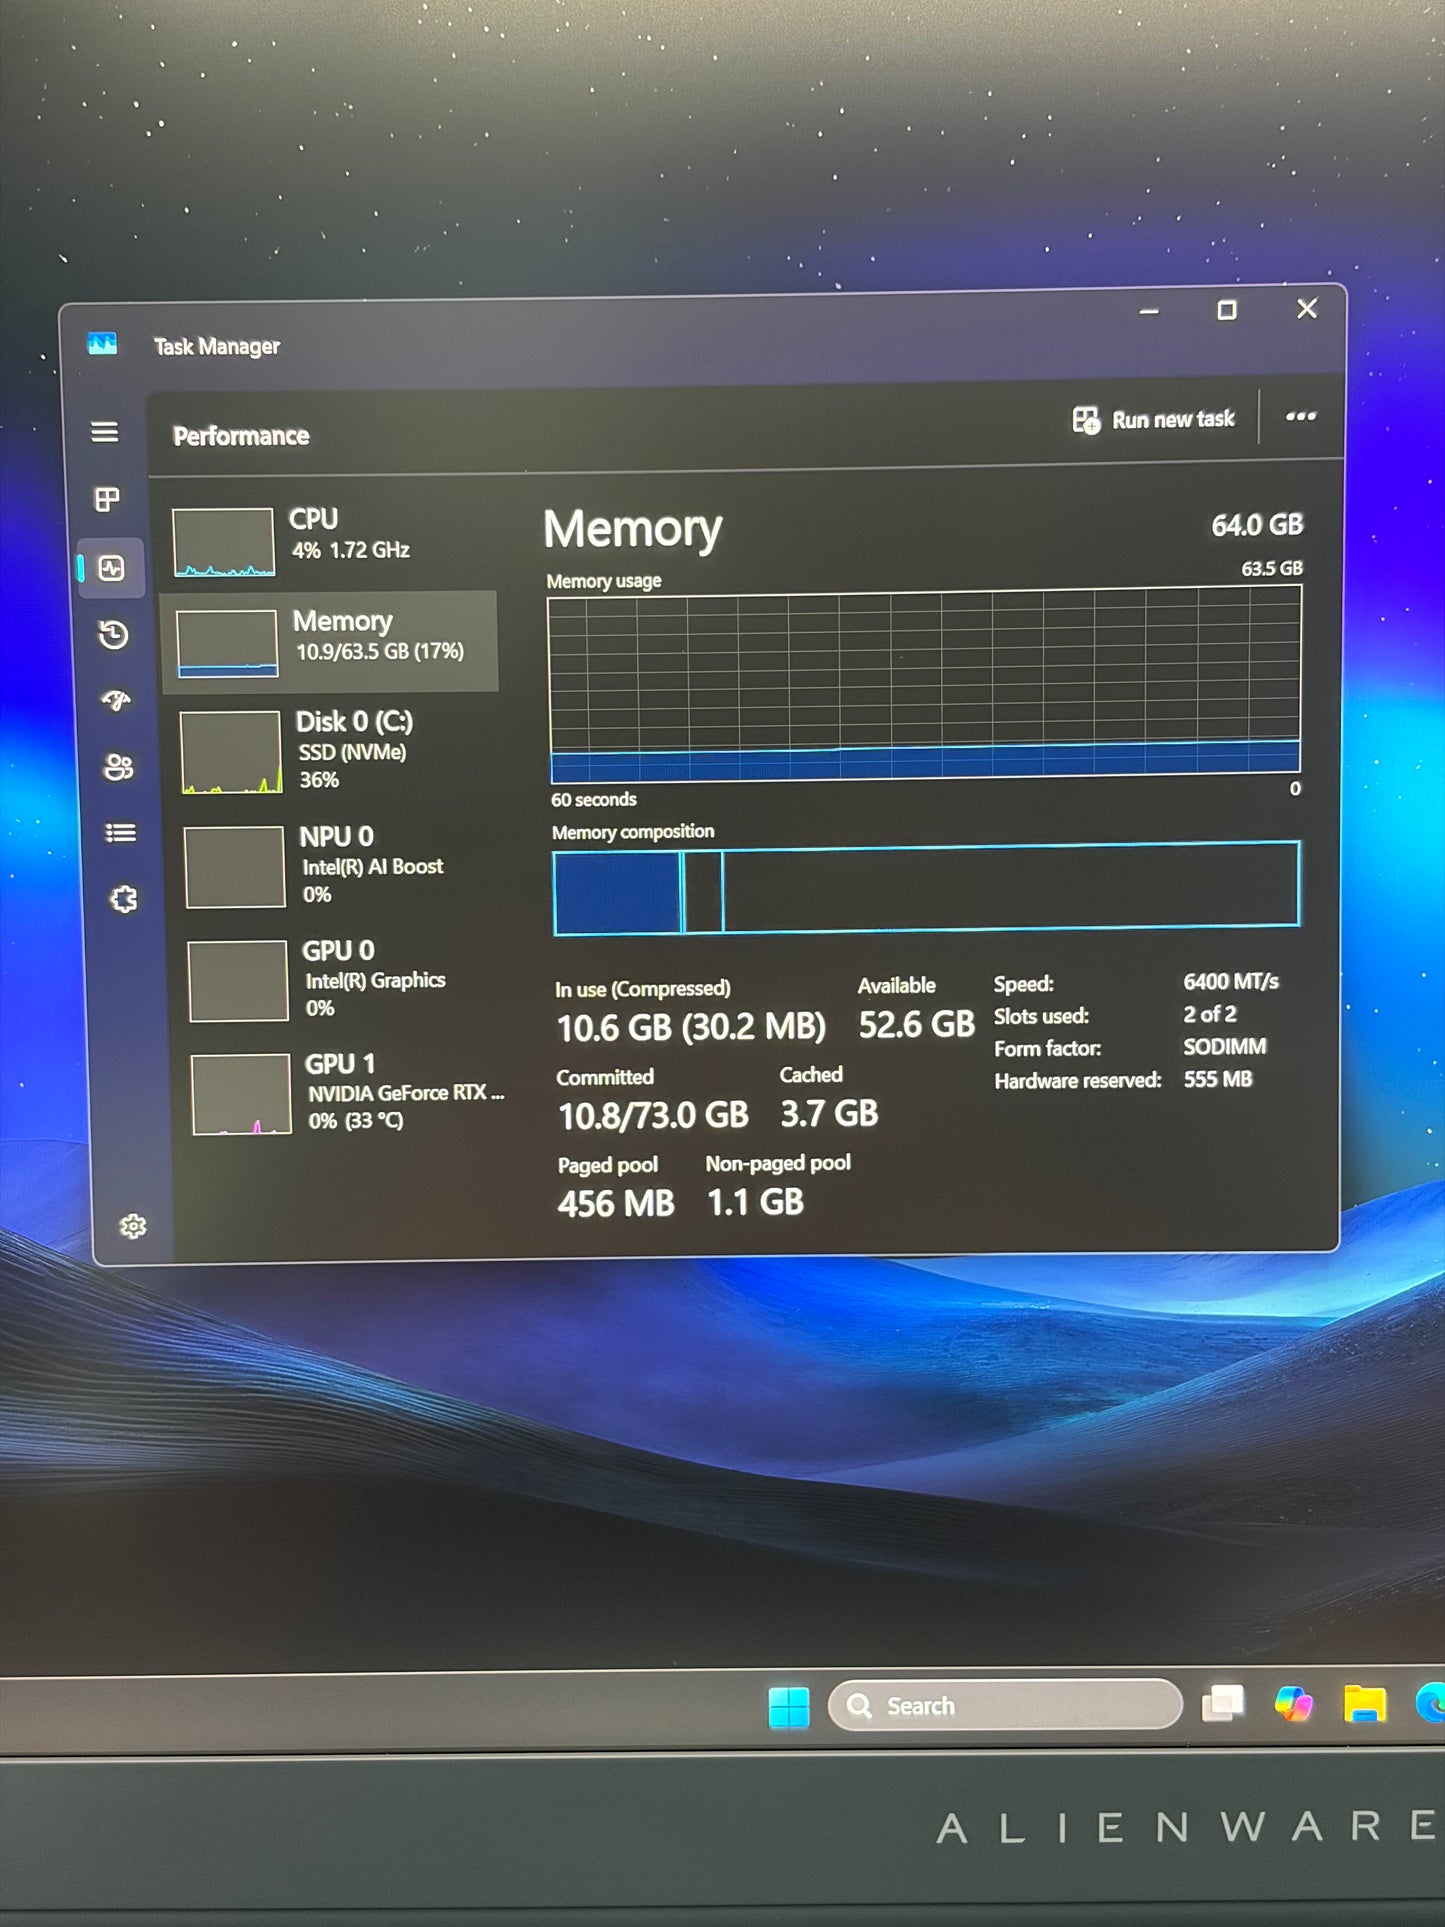Image resolution: width=1445 pixels, height=1927 pixels.
Task: Click the In use value 10.6 GB (30.2 MB)
Action: pyautogui.click(x=691, y=1027)
